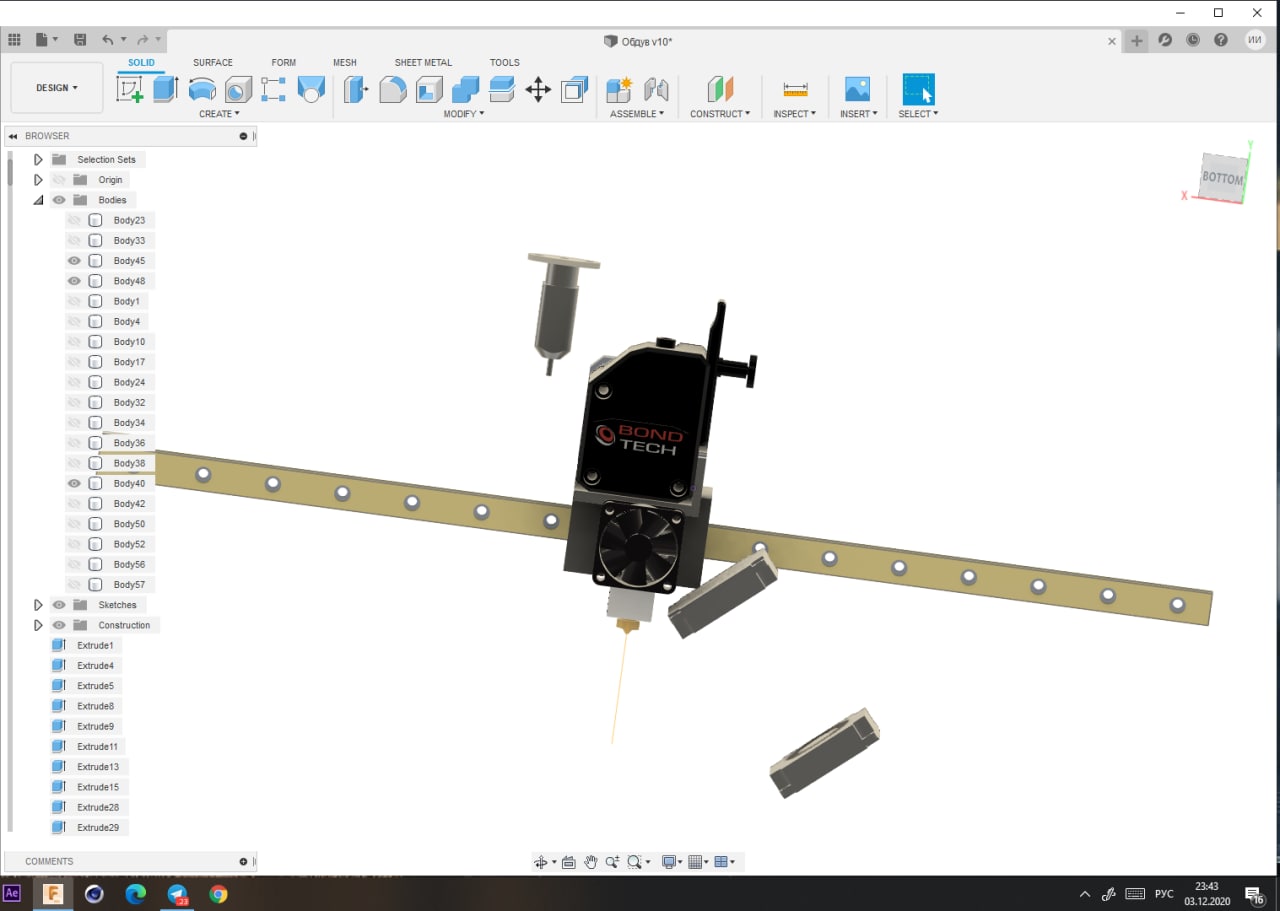Open the Help question mark icon
The width and height of the screenshot is (1280, 911).
point(1221,40)
